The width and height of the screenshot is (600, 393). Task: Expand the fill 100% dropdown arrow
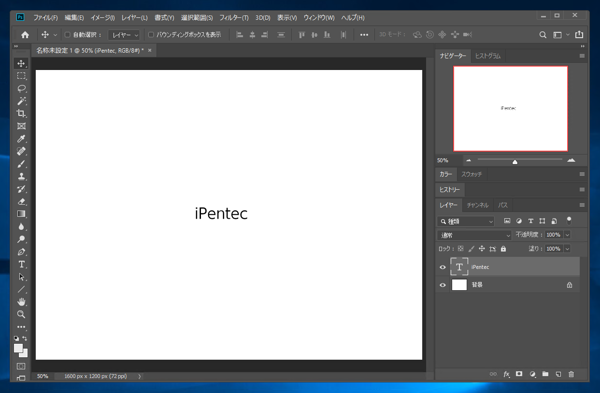pos(567,249)
